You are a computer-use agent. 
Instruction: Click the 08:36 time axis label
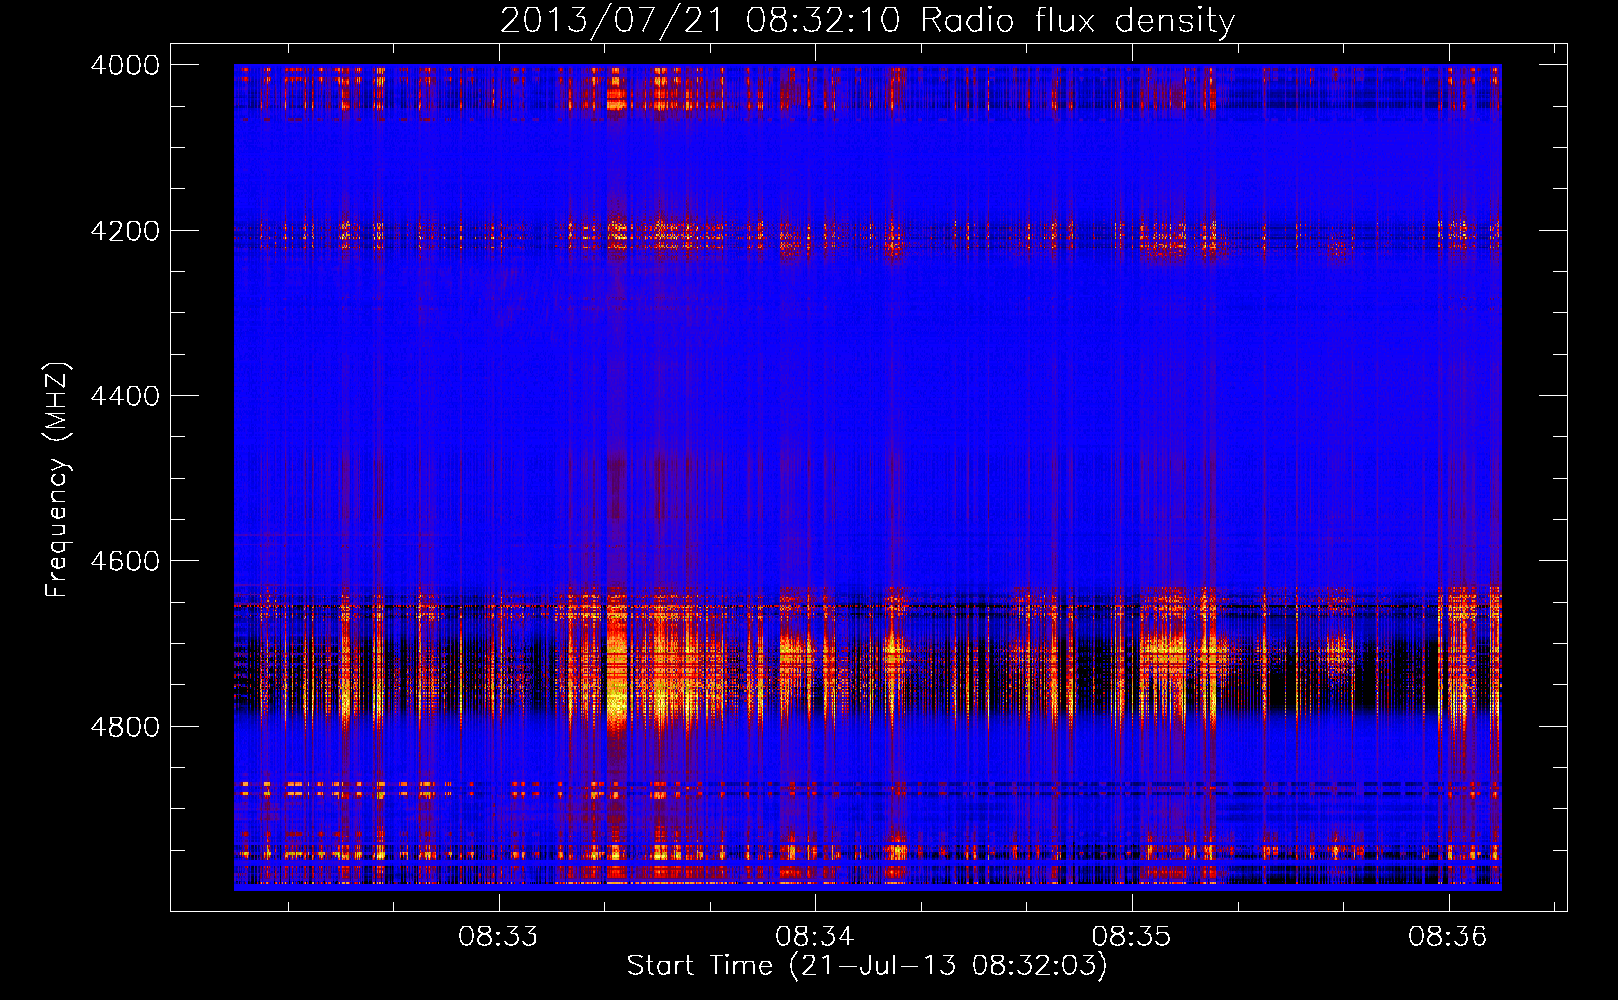[x=1448, y=937]
